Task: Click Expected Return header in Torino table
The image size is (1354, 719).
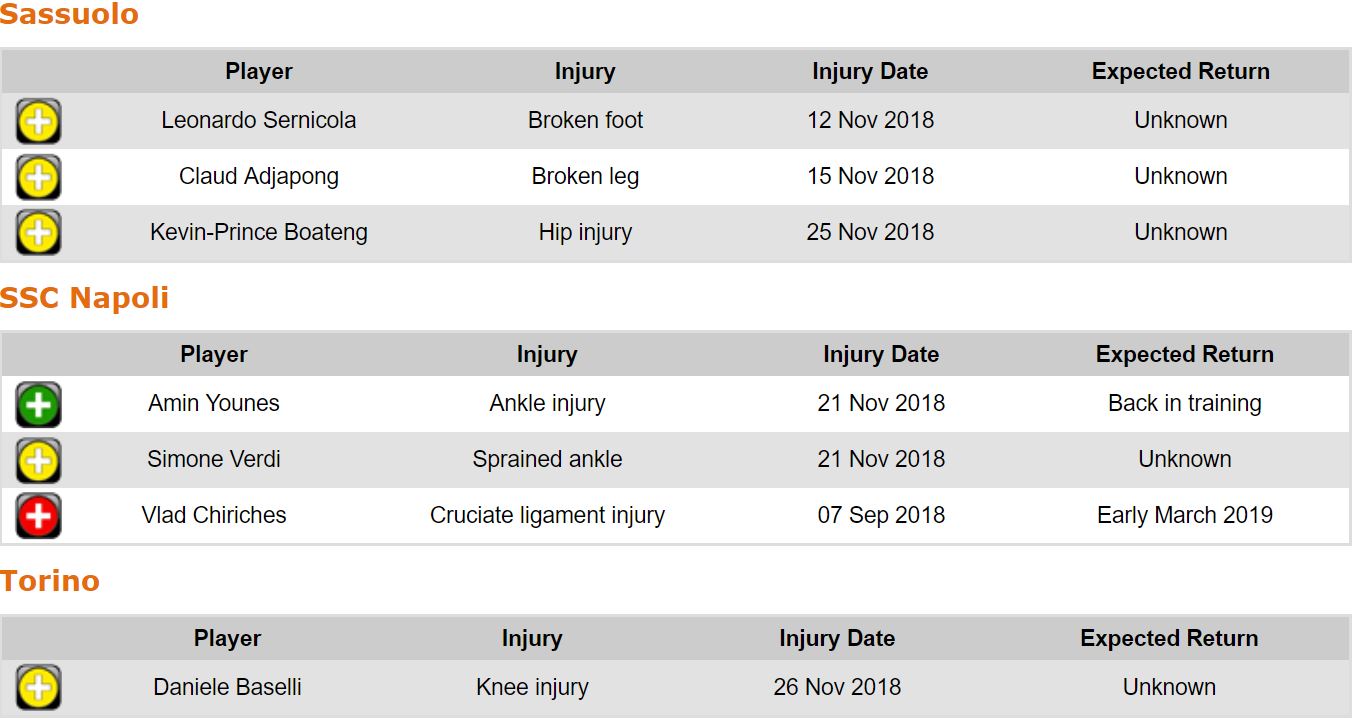Action: tap(1169, 639)
